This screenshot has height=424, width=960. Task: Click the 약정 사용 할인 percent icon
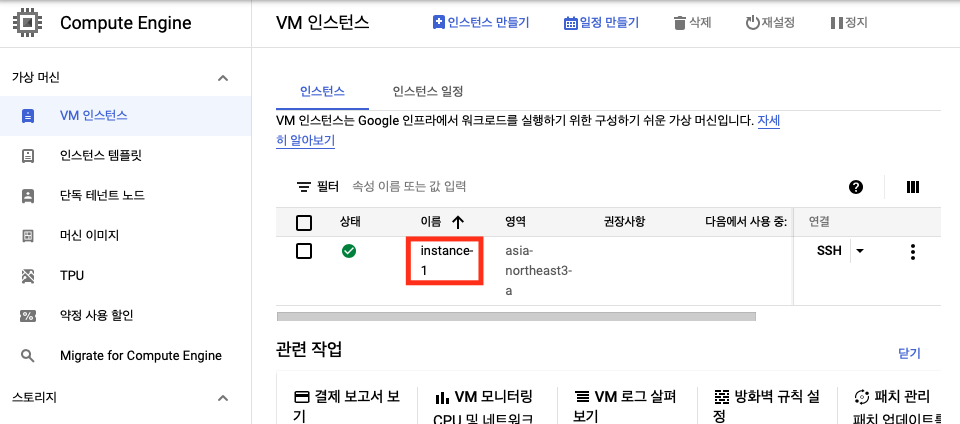pyautogui.click(x=28, y=316)
